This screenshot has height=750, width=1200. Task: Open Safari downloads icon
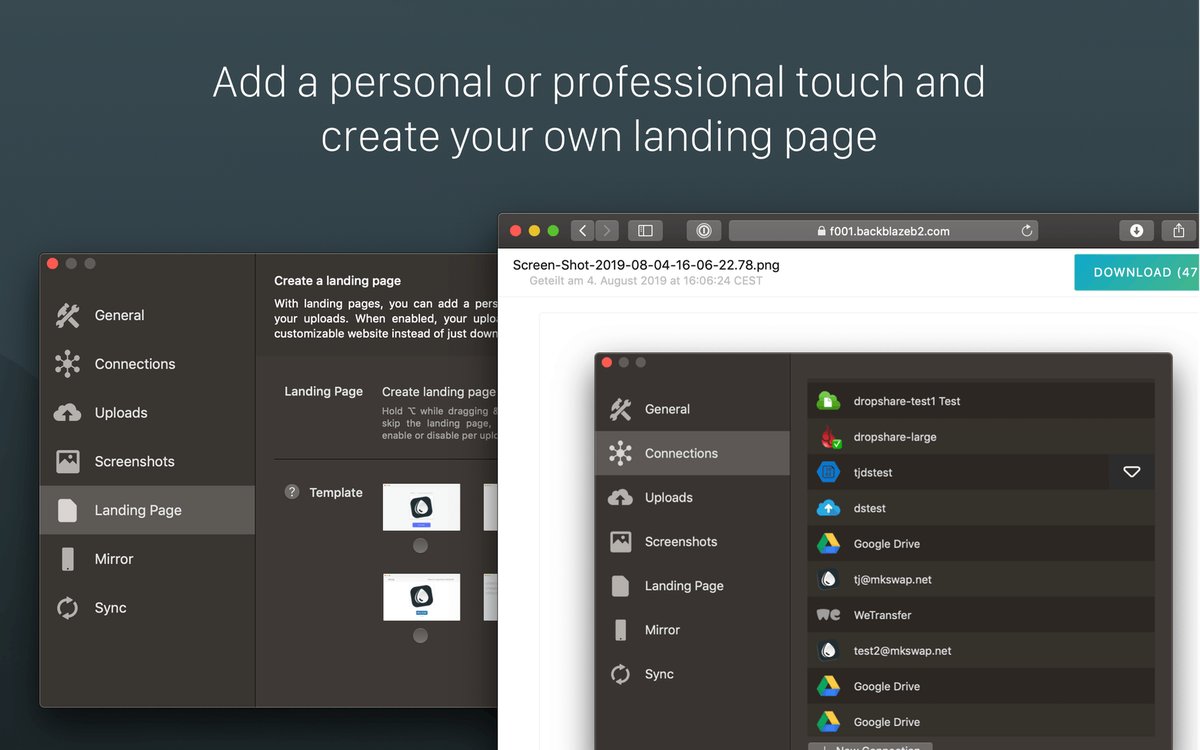pos(1136,231)
